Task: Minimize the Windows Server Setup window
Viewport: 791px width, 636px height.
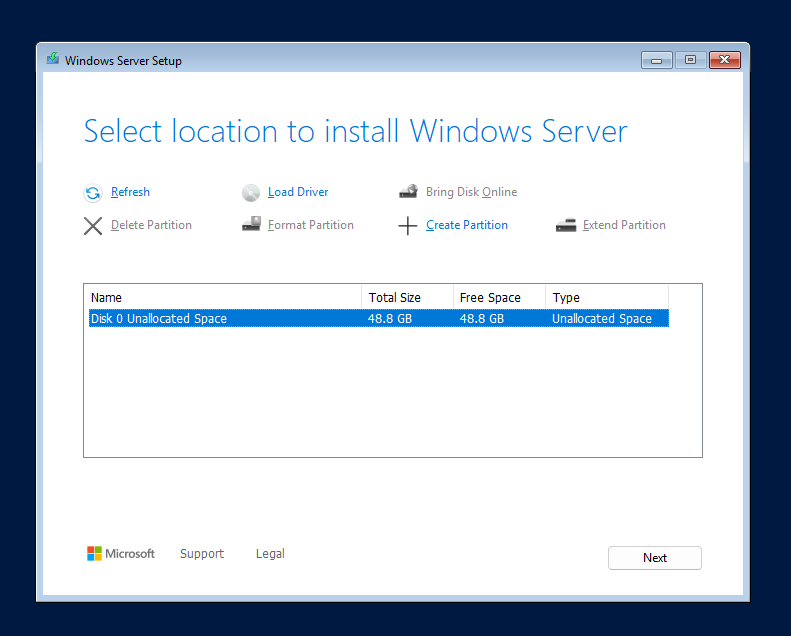Action: point(656,60)
